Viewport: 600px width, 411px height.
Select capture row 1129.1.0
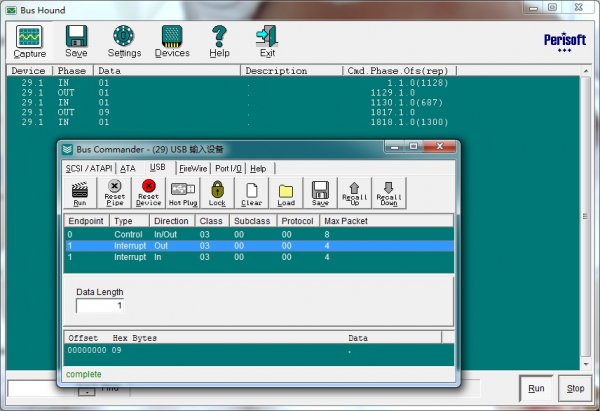point(293,93)
